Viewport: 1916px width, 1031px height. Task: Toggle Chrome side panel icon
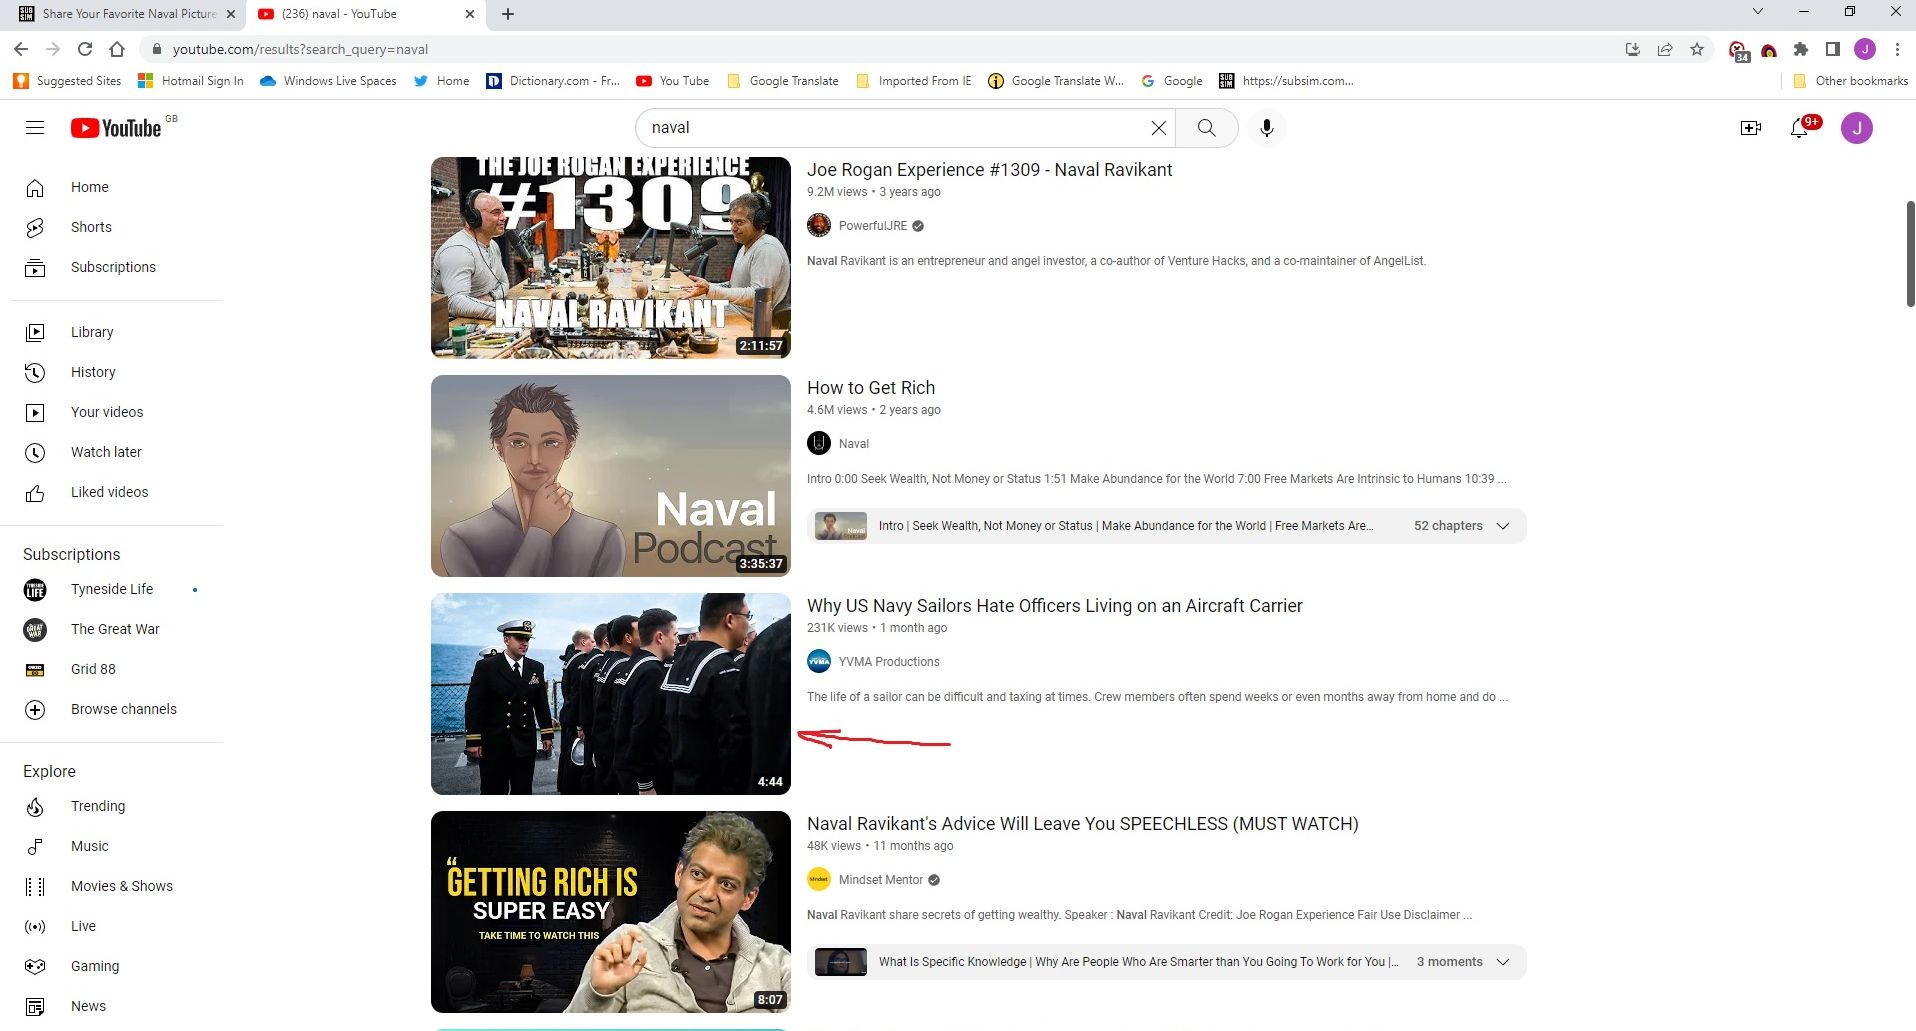point(1833,49)
